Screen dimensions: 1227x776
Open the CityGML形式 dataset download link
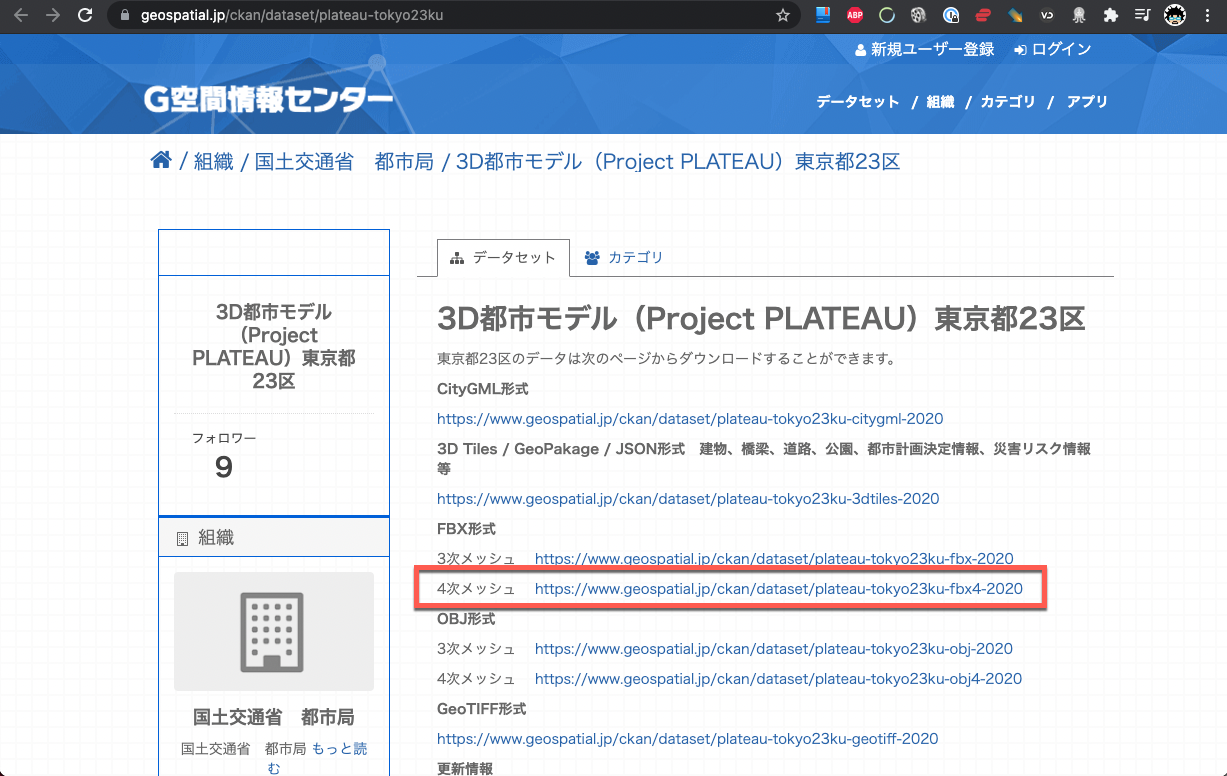pyautogui.click(x=690, y=418)
